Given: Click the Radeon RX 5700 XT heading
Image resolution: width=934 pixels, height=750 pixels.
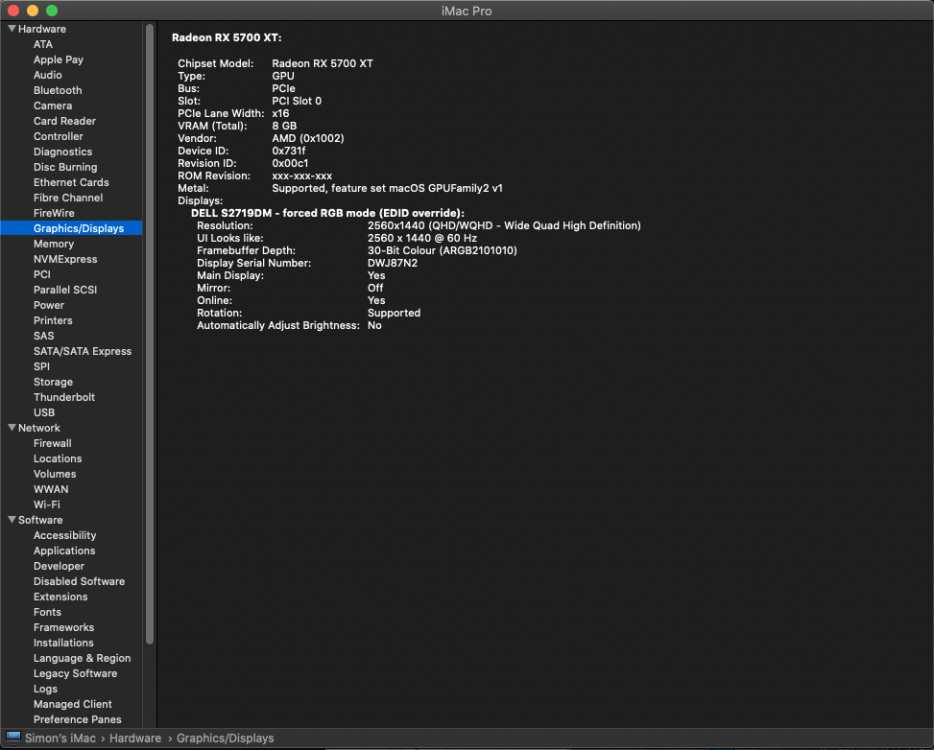Looking at the screenshot, I should [227, 38].
